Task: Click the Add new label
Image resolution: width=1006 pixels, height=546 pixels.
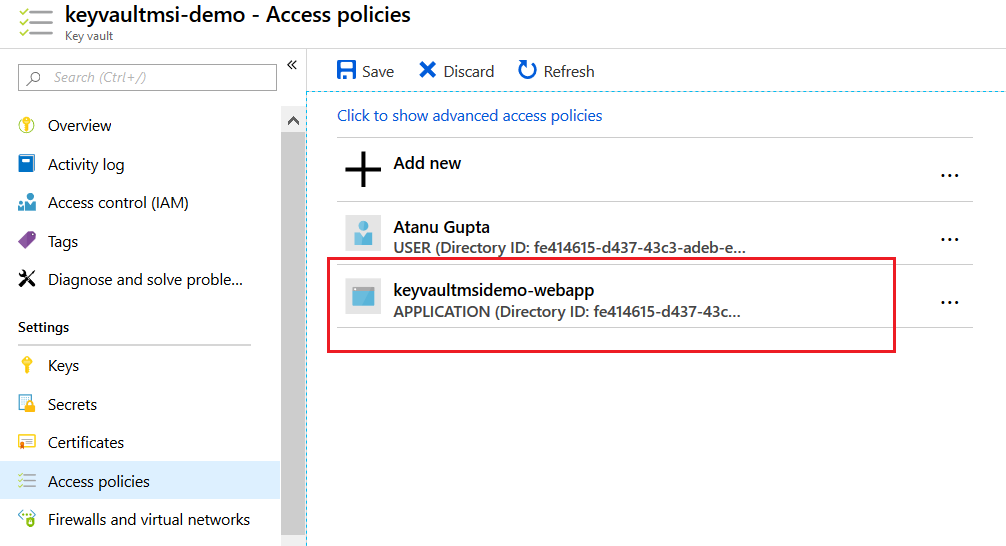Action: click(427, 163)
